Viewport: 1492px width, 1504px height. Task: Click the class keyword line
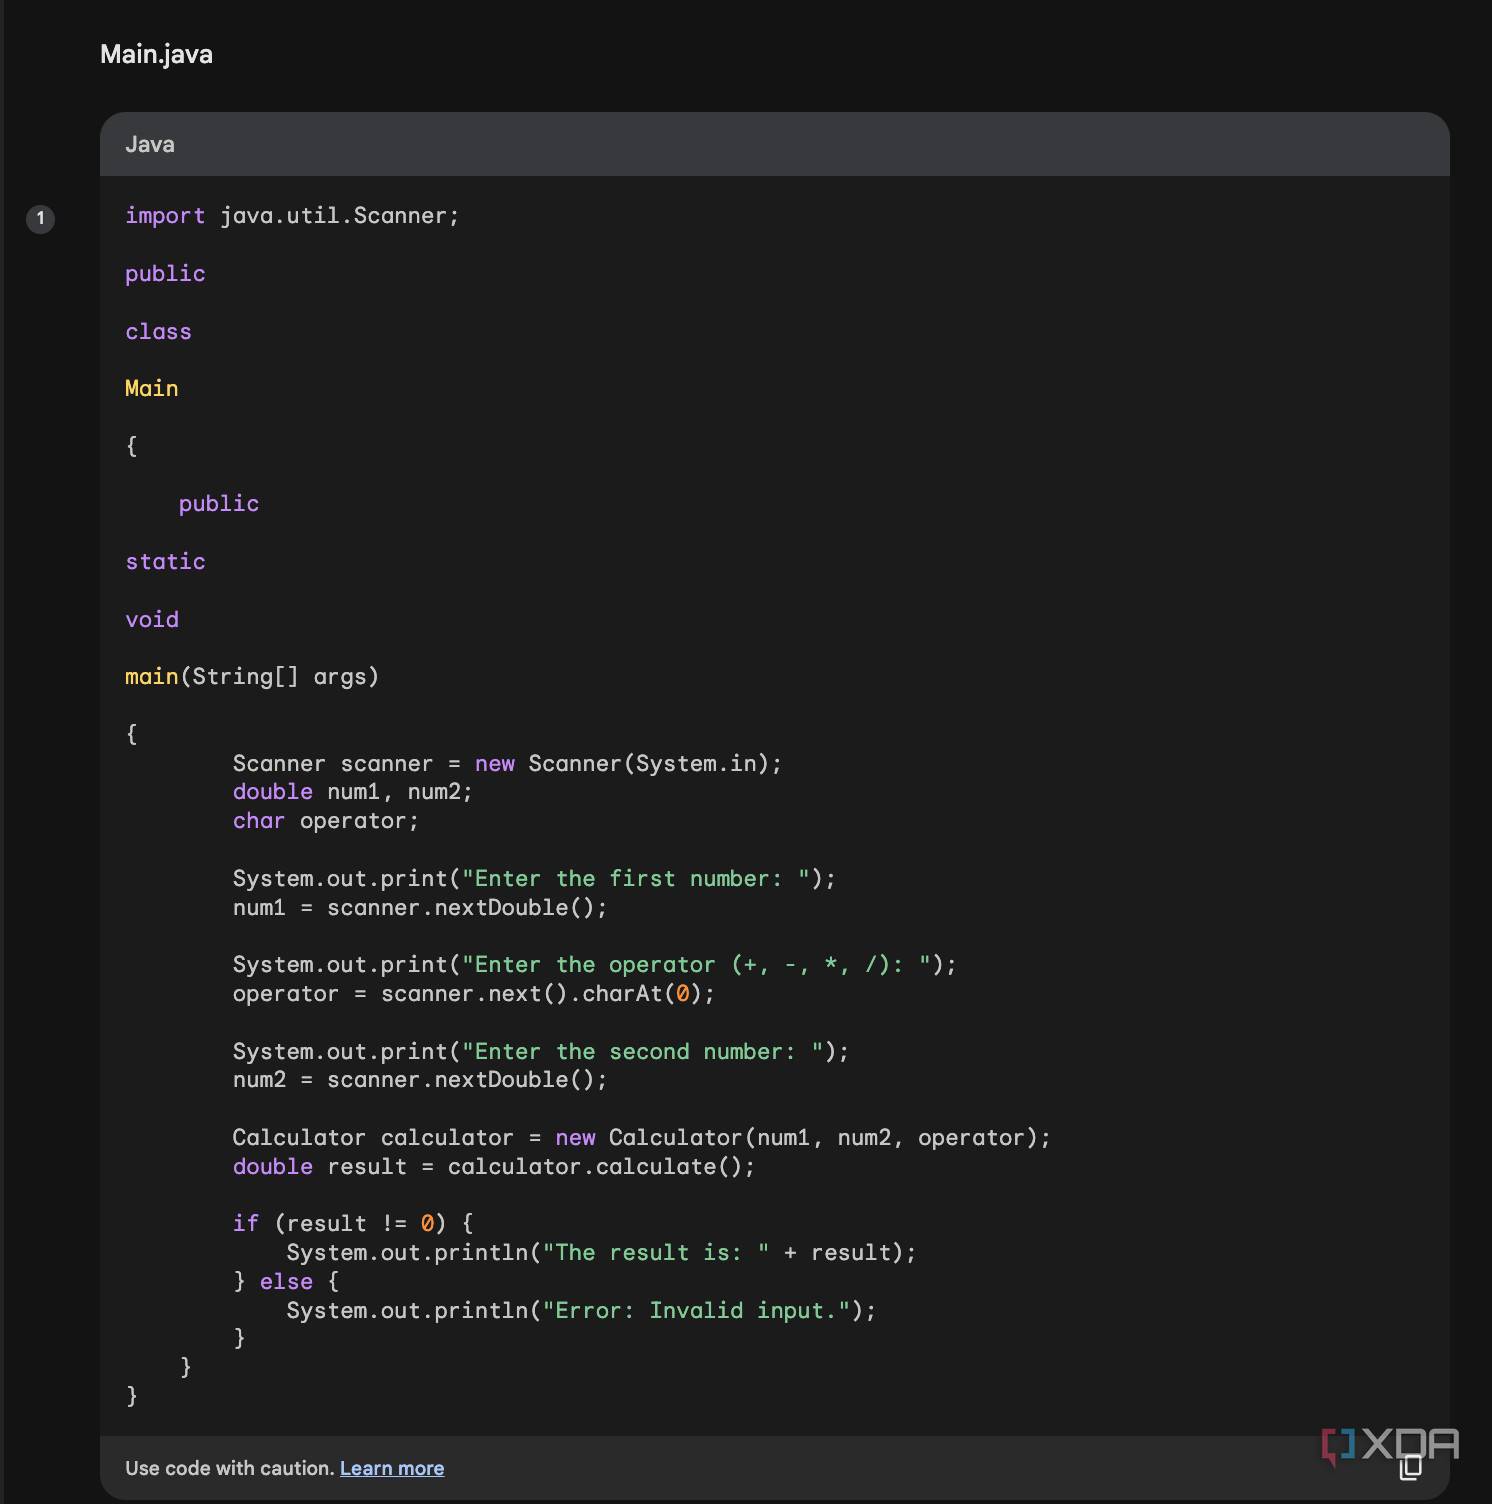pos(158,332)
